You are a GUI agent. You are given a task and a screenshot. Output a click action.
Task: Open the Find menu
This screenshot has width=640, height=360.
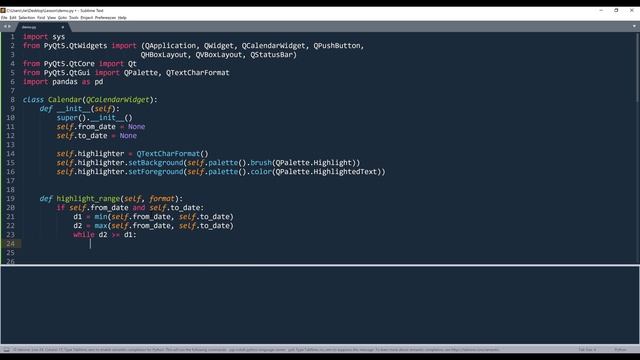[x=41, y=18]
